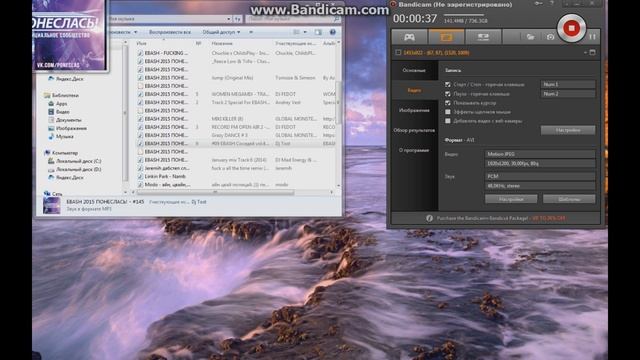Select the screen rectangle recording mode
Image resolution: width=640 pixels, height=360 pixels.
pos(446,37)
